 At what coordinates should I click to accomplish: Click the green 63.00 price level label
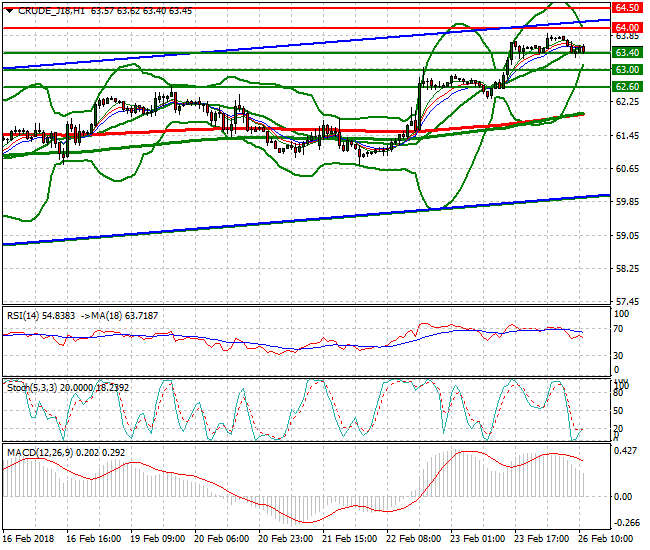pos(627,70)
